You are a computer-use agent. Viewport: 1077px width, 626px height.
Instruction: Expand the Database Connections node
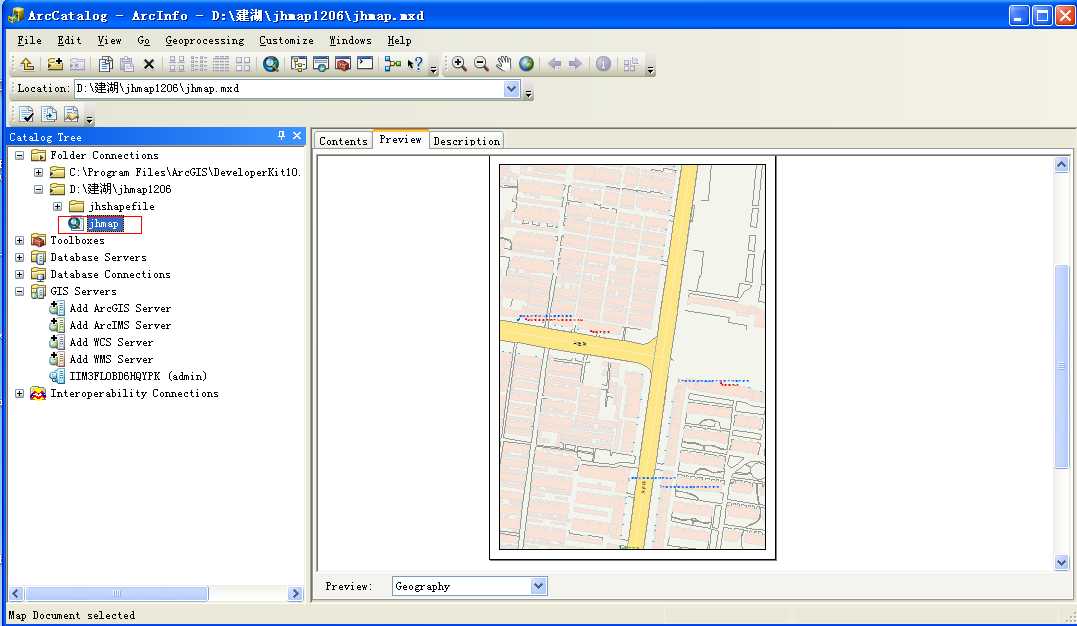click(x=20, y=274)
